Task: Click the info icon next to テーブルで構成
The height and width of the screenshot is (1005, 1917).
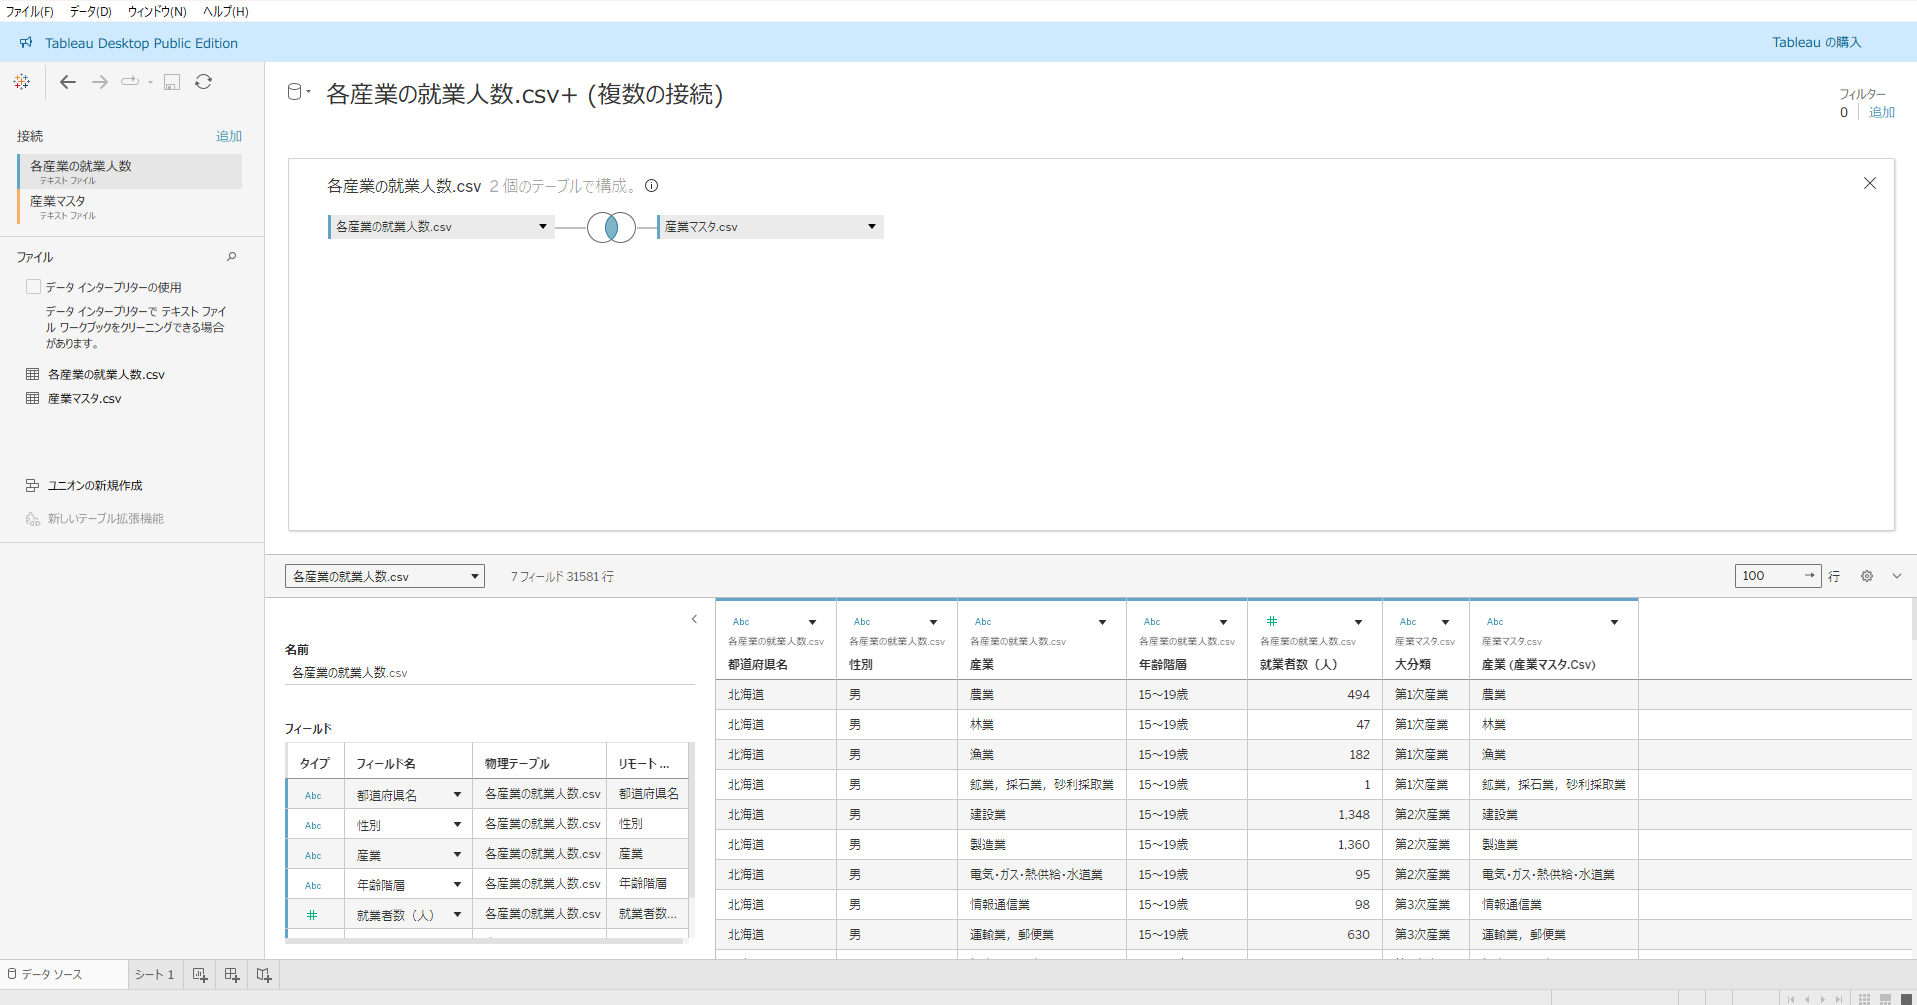Action: coord(652,186)
